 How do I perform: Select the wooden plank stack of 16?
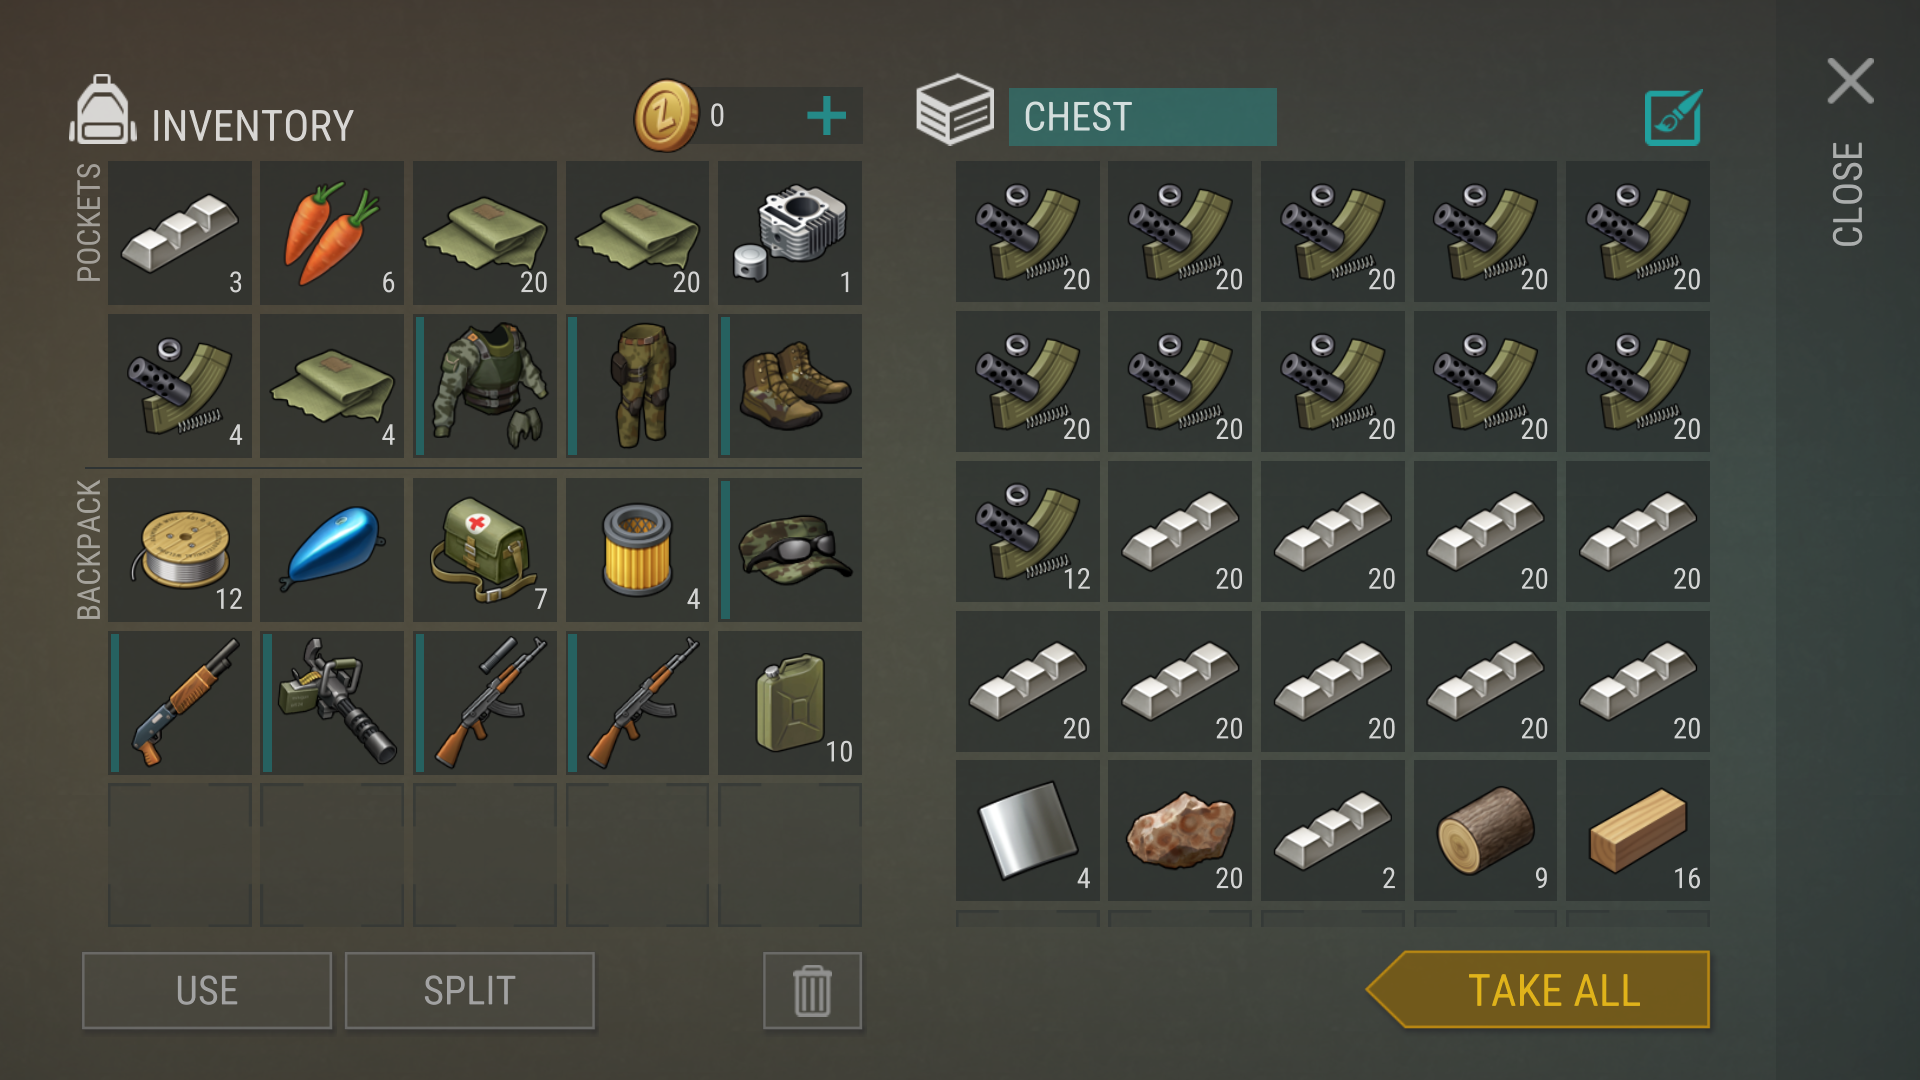pos(1638,831)
